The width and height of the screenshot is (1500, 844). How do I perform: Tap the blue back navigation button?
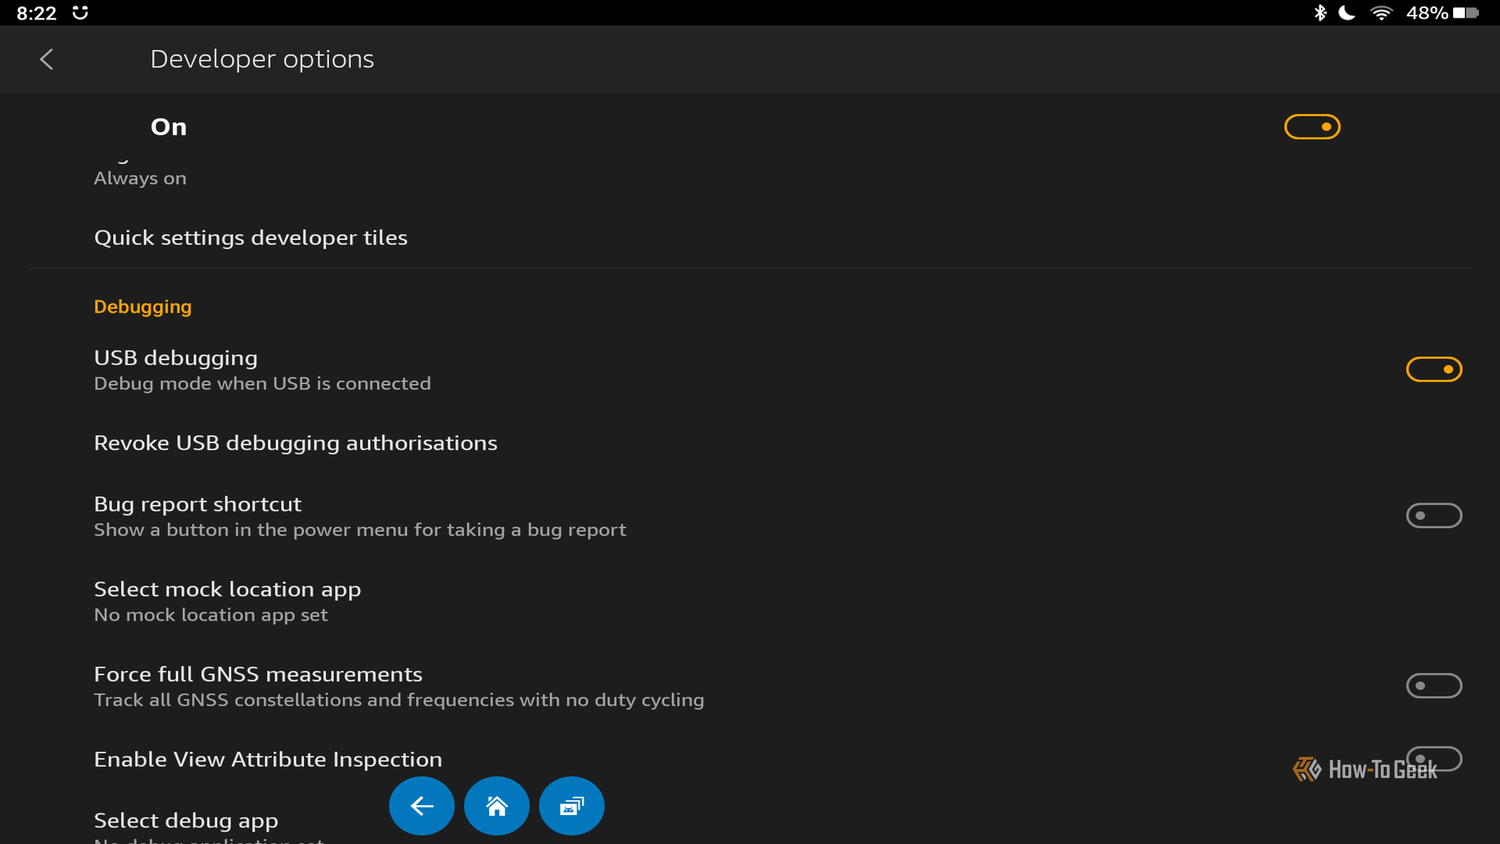click(x=422, y=806)
